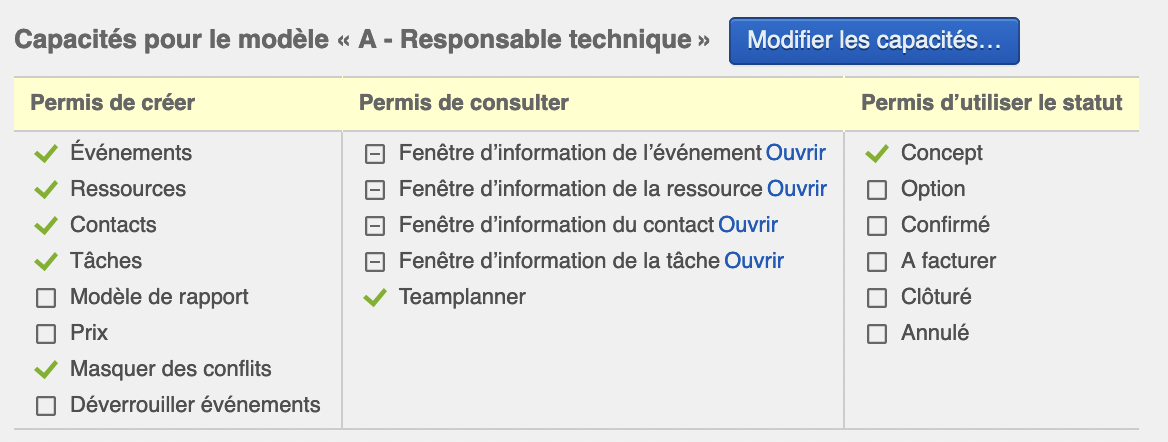The image size is (1168, 442).
Task: Expand Fenêtre d'information de l'événement box
Action: pos(375,154)
